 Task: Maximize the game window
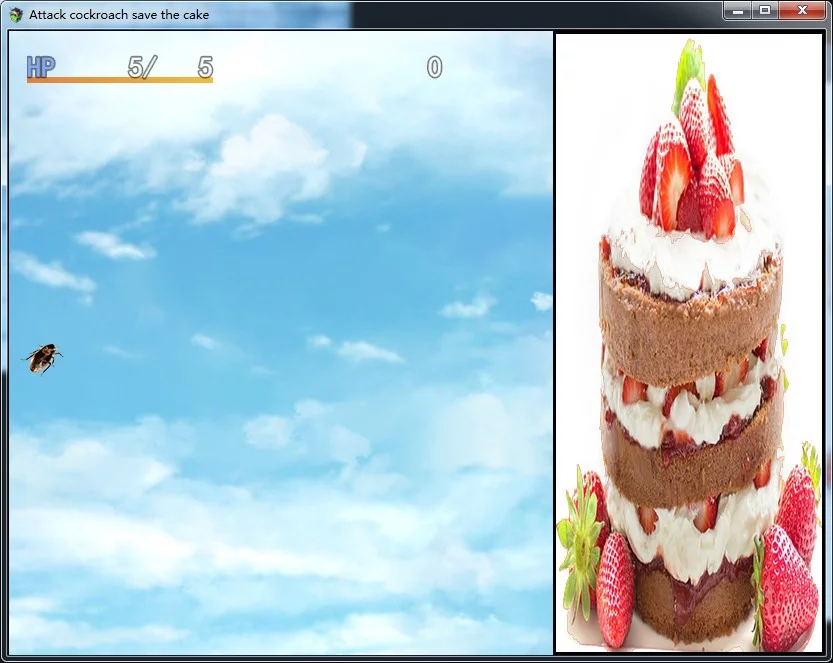coord(765,11)
